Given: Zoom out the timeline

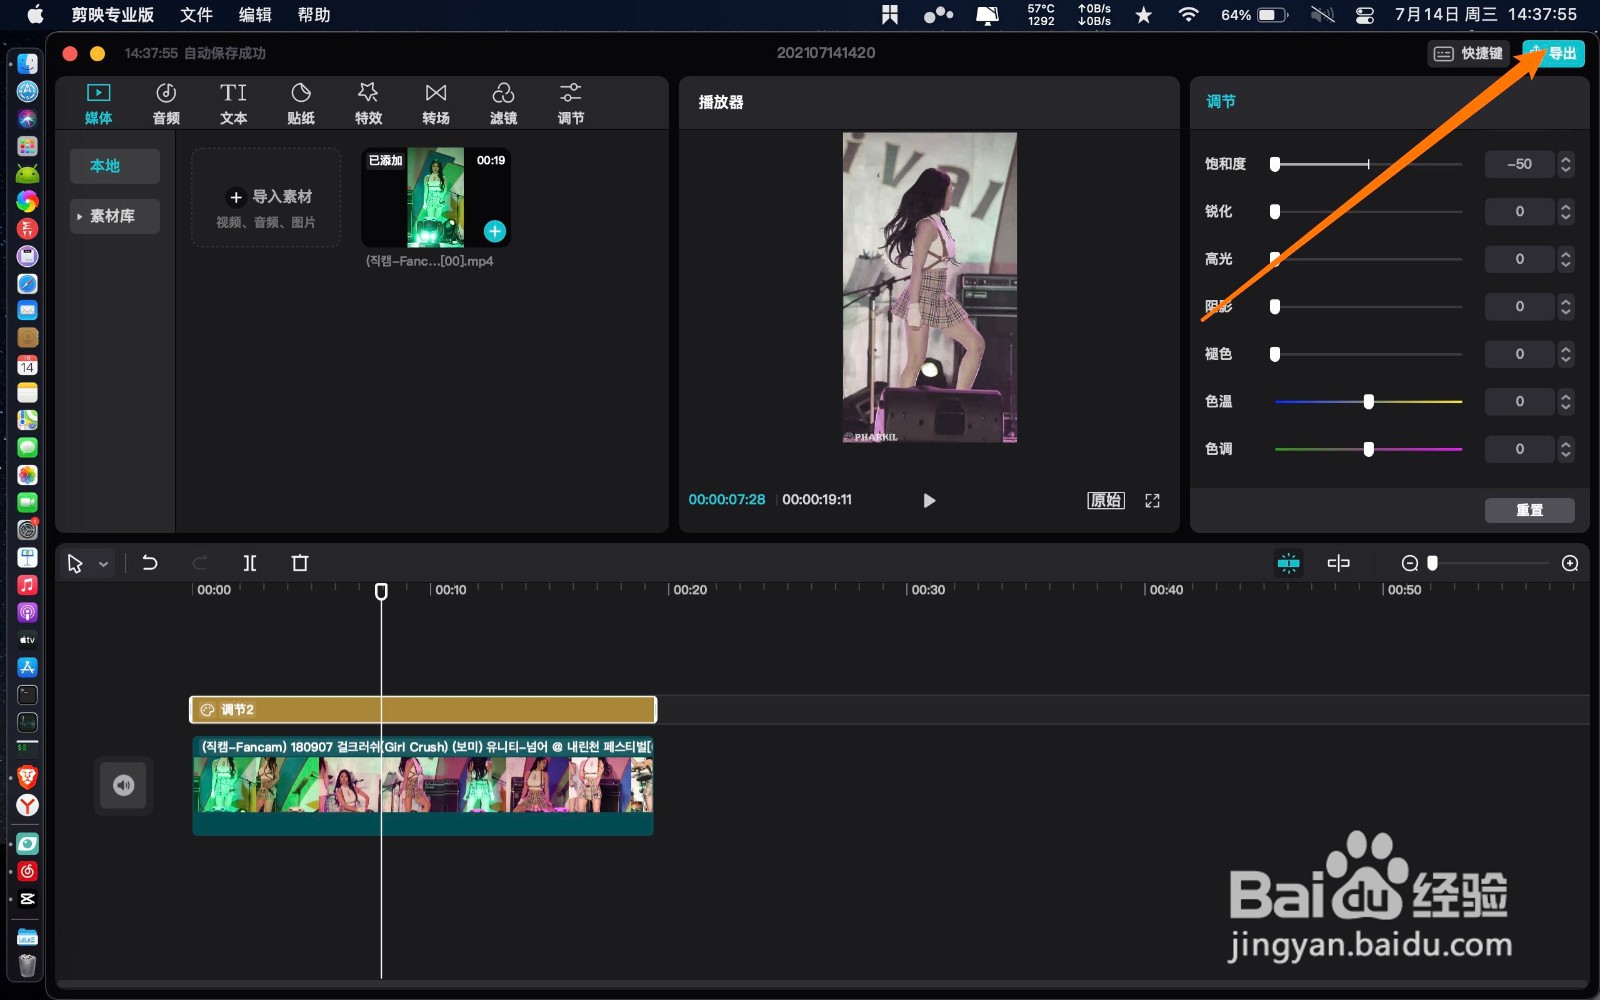Looking at the screenshot, I should 1410,563.
